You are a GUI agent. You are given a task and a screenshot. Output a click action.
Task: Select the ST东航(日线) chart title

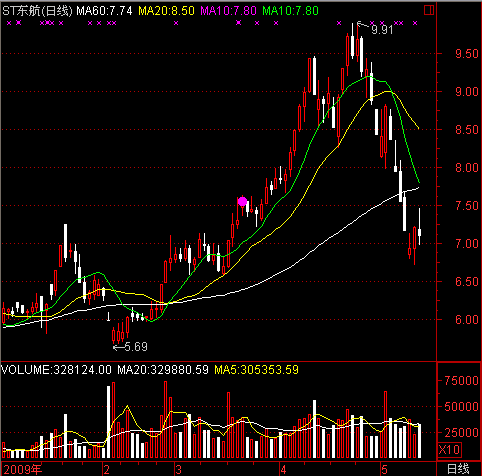[37, 11]
